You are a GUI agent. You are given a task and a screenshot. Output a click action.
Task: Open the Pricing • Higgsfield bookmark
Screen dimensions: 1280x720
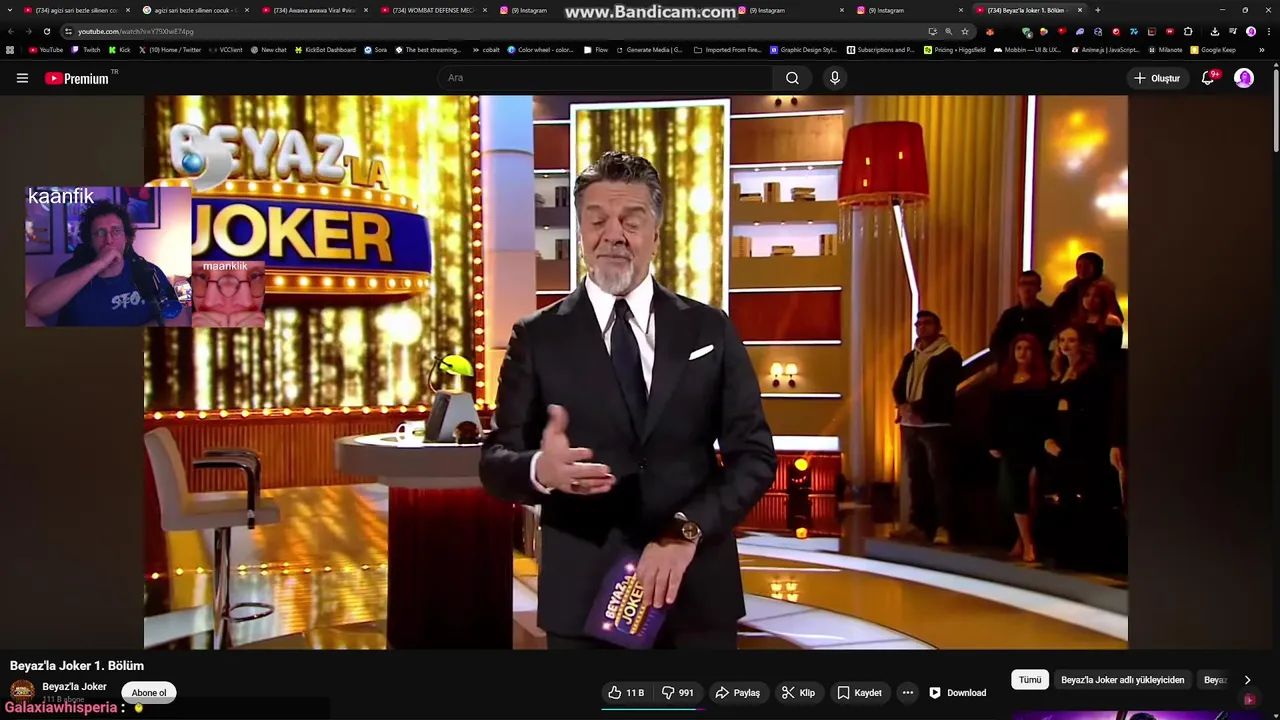955,50
